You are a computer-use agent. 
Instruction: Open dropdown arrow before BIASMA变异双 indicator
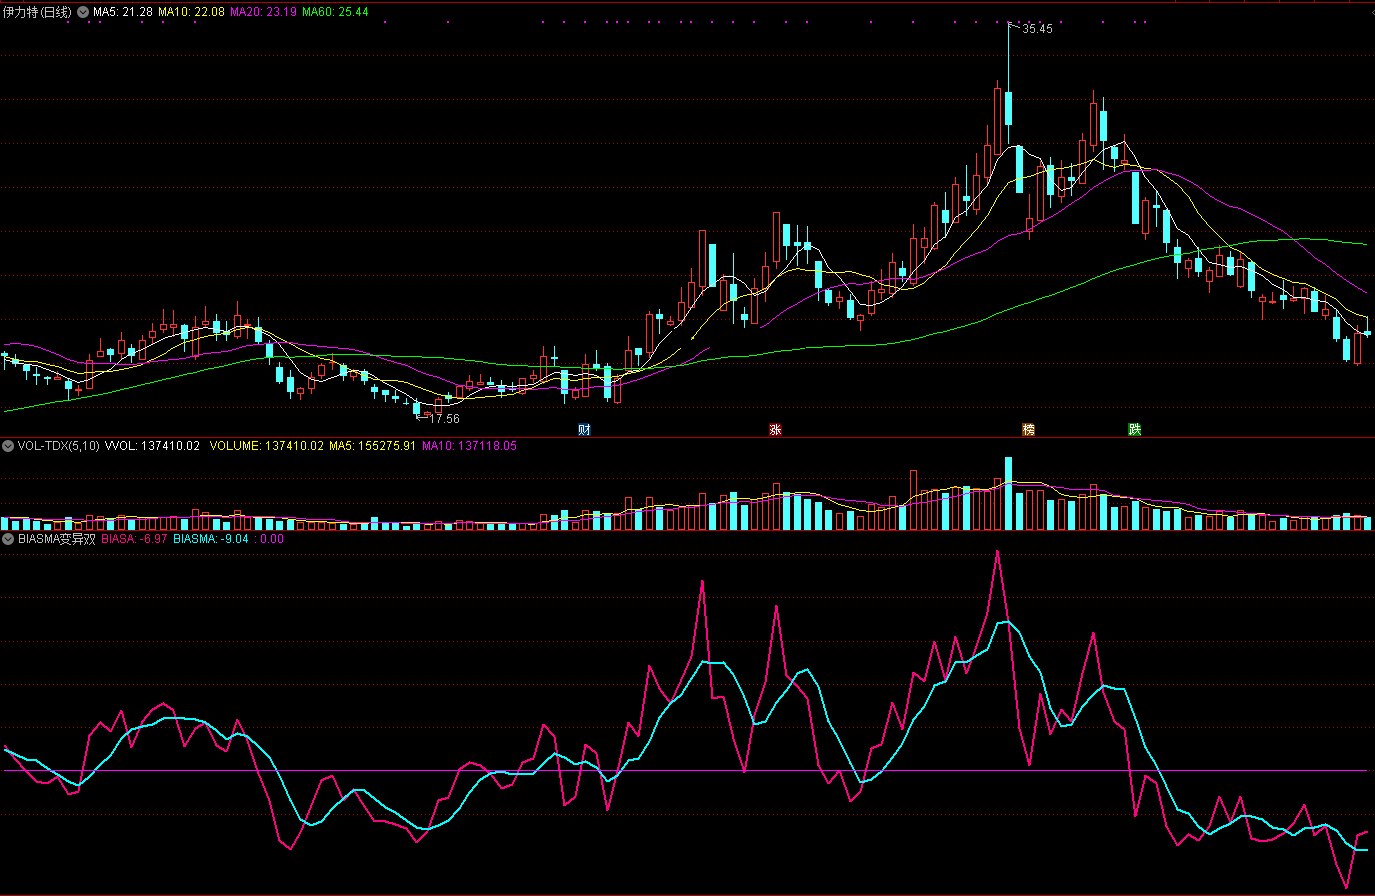[x=8, y=539]
